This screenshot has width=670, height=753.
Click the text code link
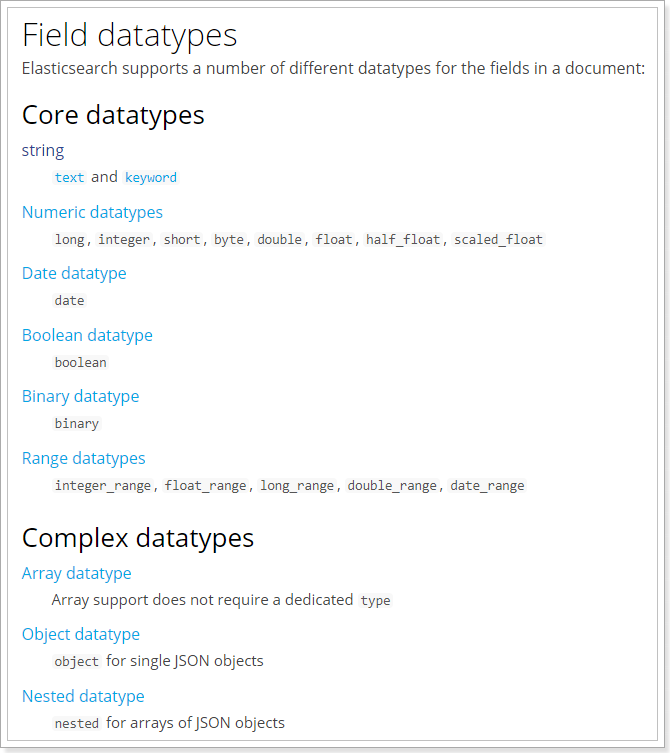coord(70,177)
